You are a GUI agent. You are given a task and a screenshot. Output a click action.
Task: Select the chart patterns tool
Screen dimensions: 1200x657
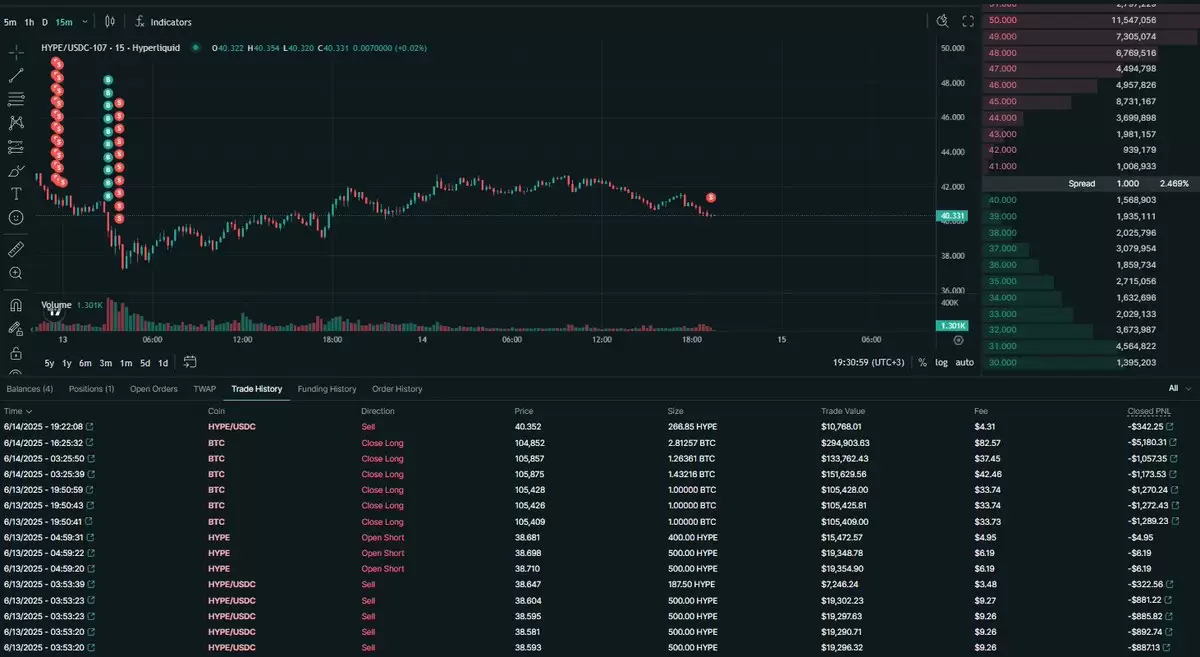point(16,123)
